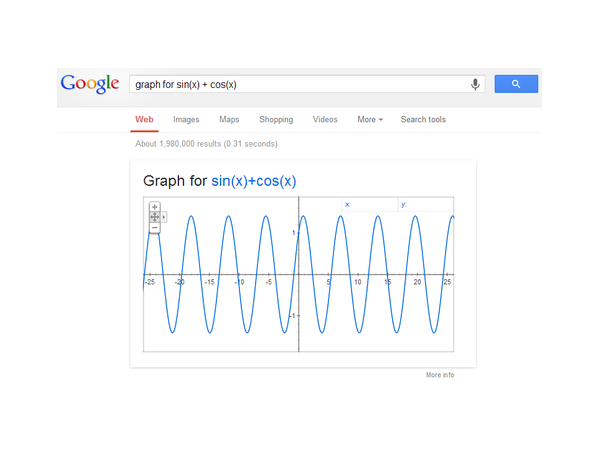Click the graph zoom in plus button
The height and width of the screenshot is (450, 600).
point(155,207)
